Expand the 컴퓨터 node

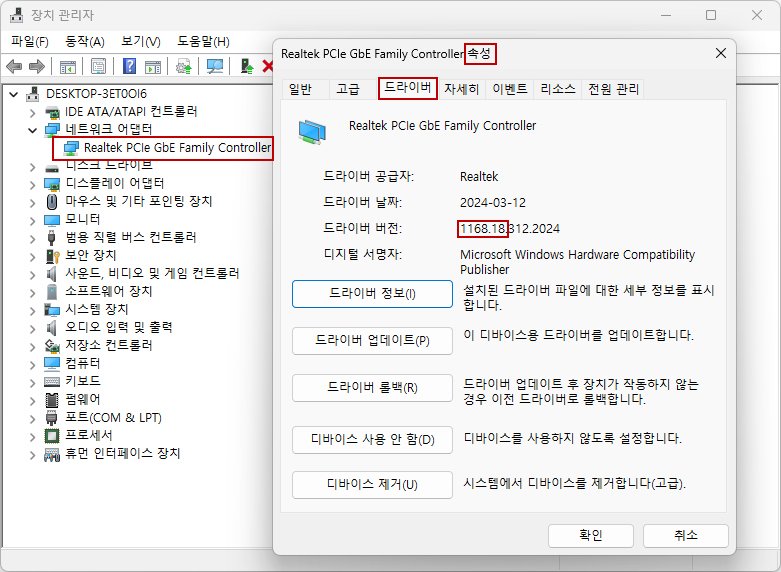32,365
